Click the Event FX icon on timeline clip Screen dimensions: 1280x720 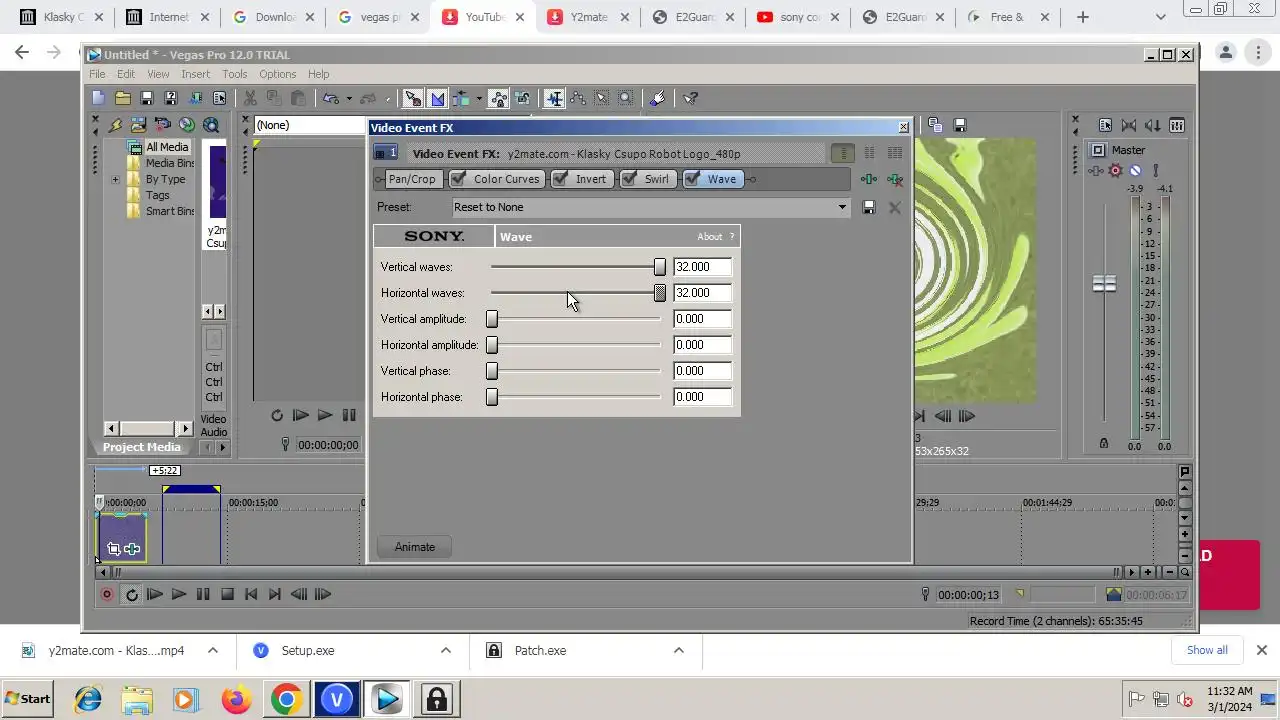click(x=132, y=549)
